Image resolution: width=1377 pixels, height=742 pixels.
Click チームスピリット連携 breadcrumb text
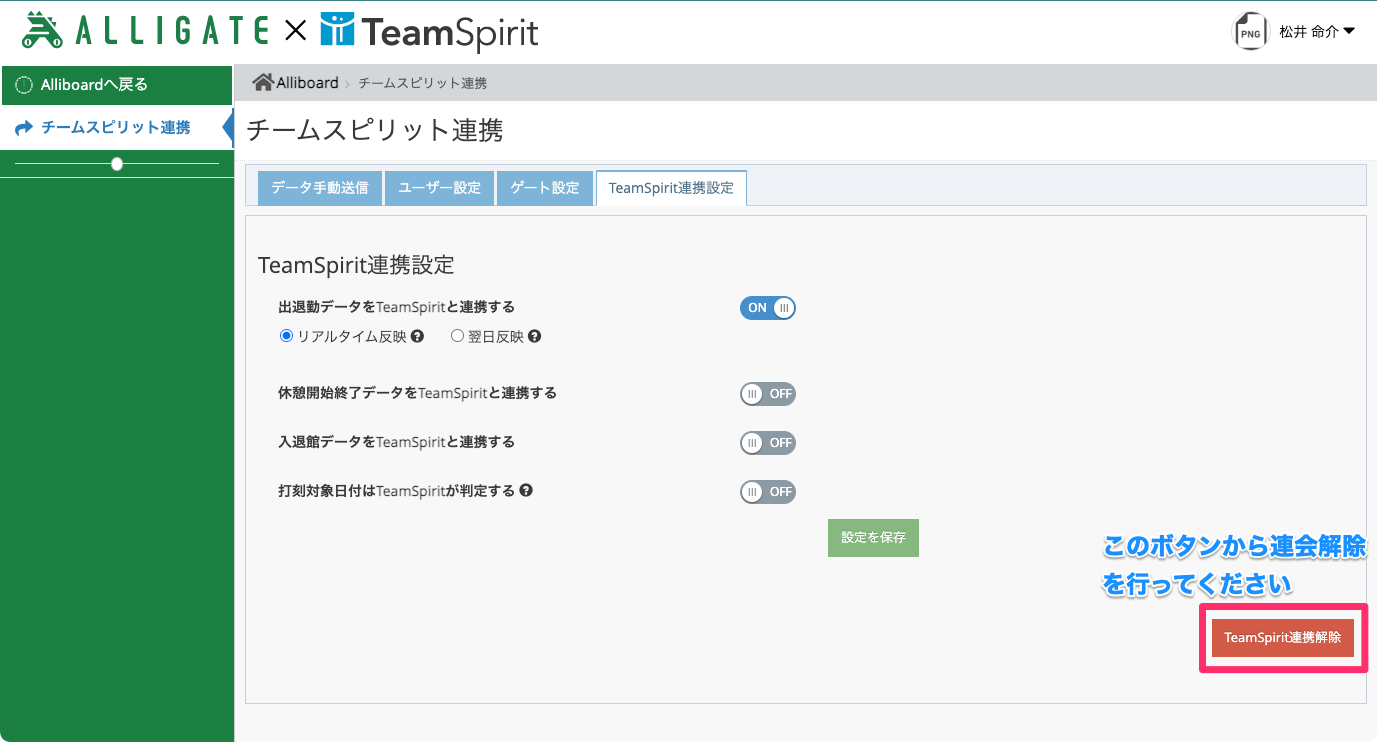(x=422, y=83)
